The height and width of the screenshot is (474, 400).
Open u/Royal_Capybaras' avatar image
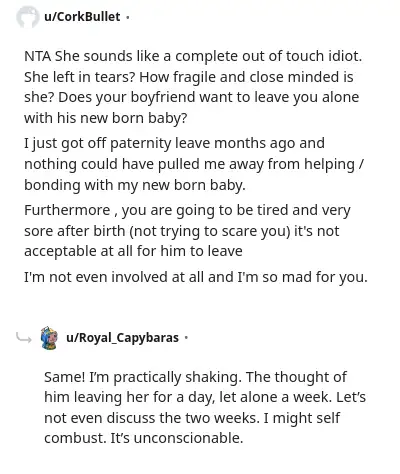(x=49, y=338)
